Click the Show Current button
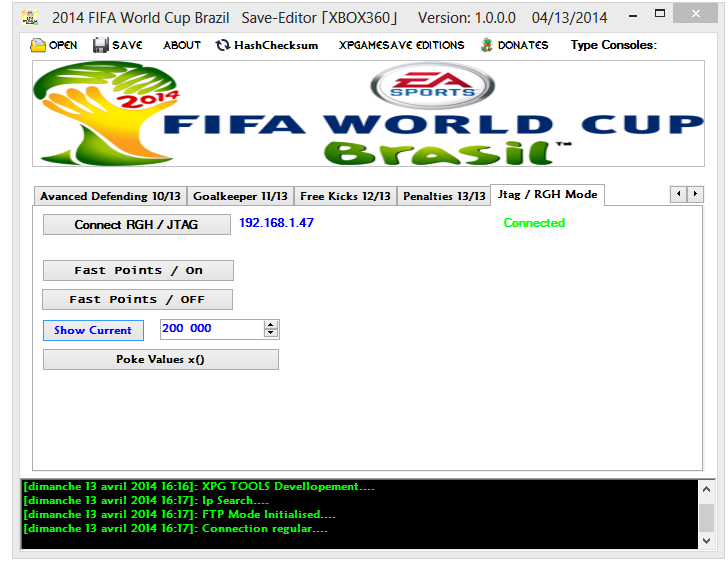Screen dimensions: 728x562 93,330
